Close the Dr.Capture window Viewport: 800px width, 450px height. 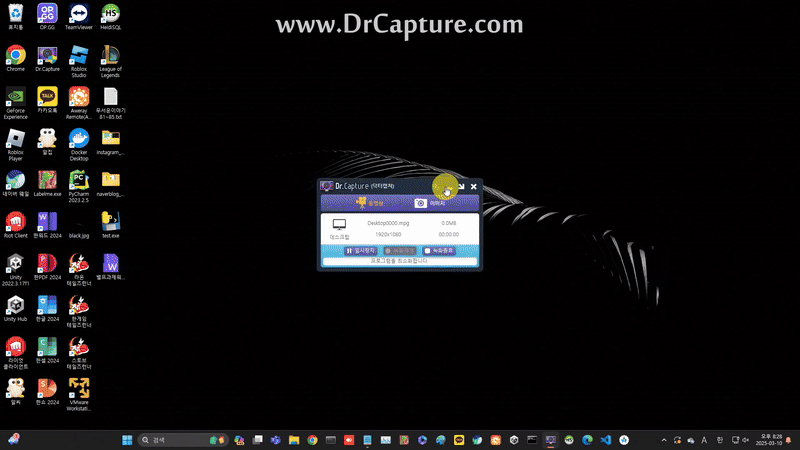[473, 186]
